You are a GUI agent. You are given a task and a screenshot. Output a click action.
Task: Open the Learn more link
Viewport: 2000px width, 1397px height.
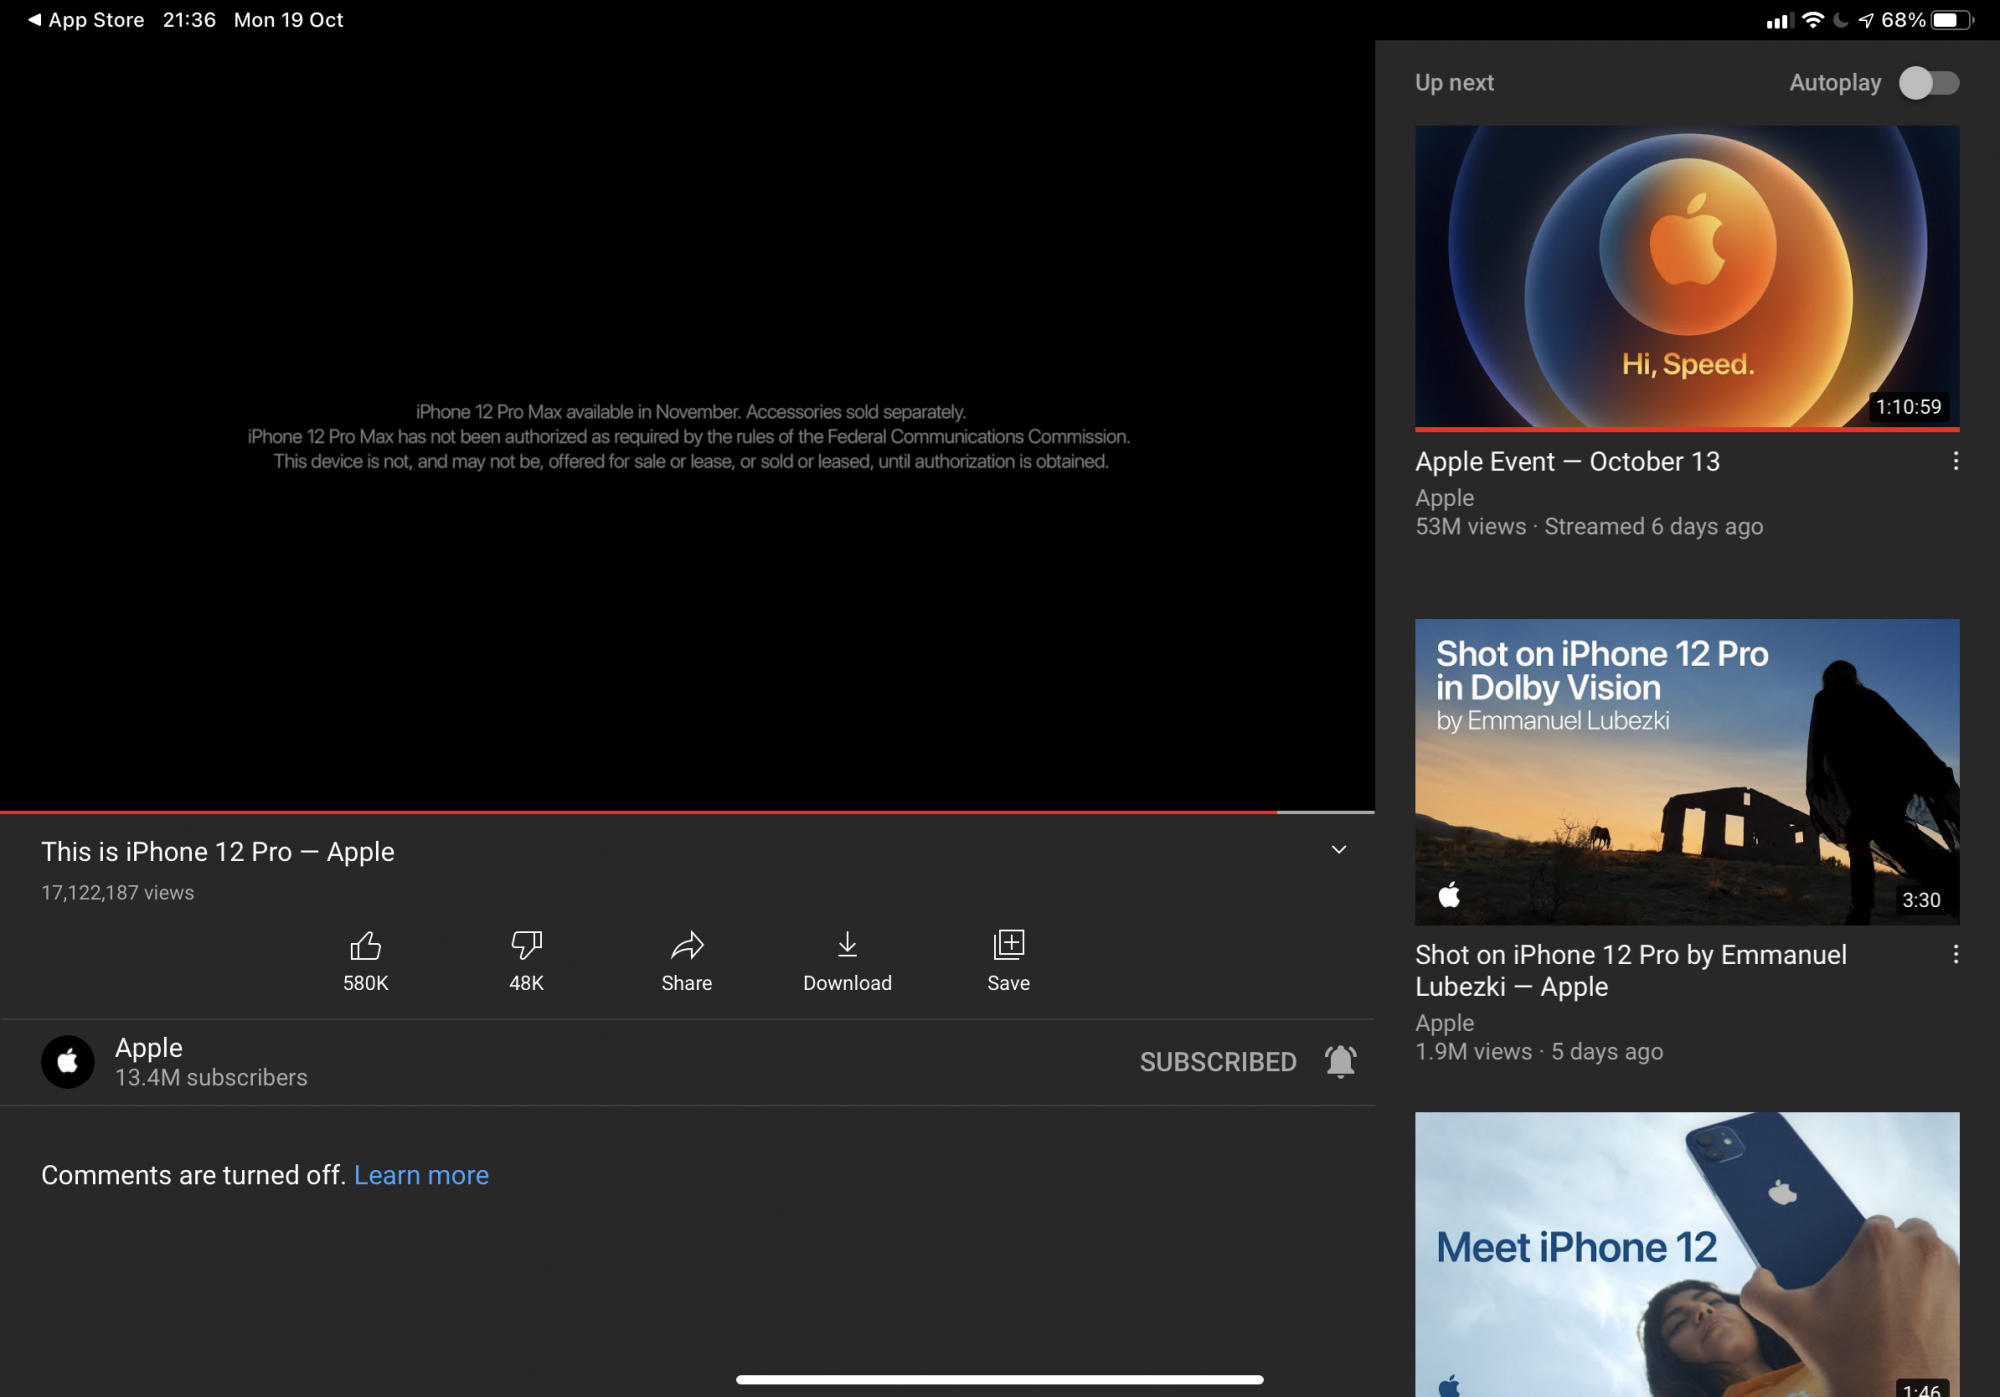(x=421, y=1175)
